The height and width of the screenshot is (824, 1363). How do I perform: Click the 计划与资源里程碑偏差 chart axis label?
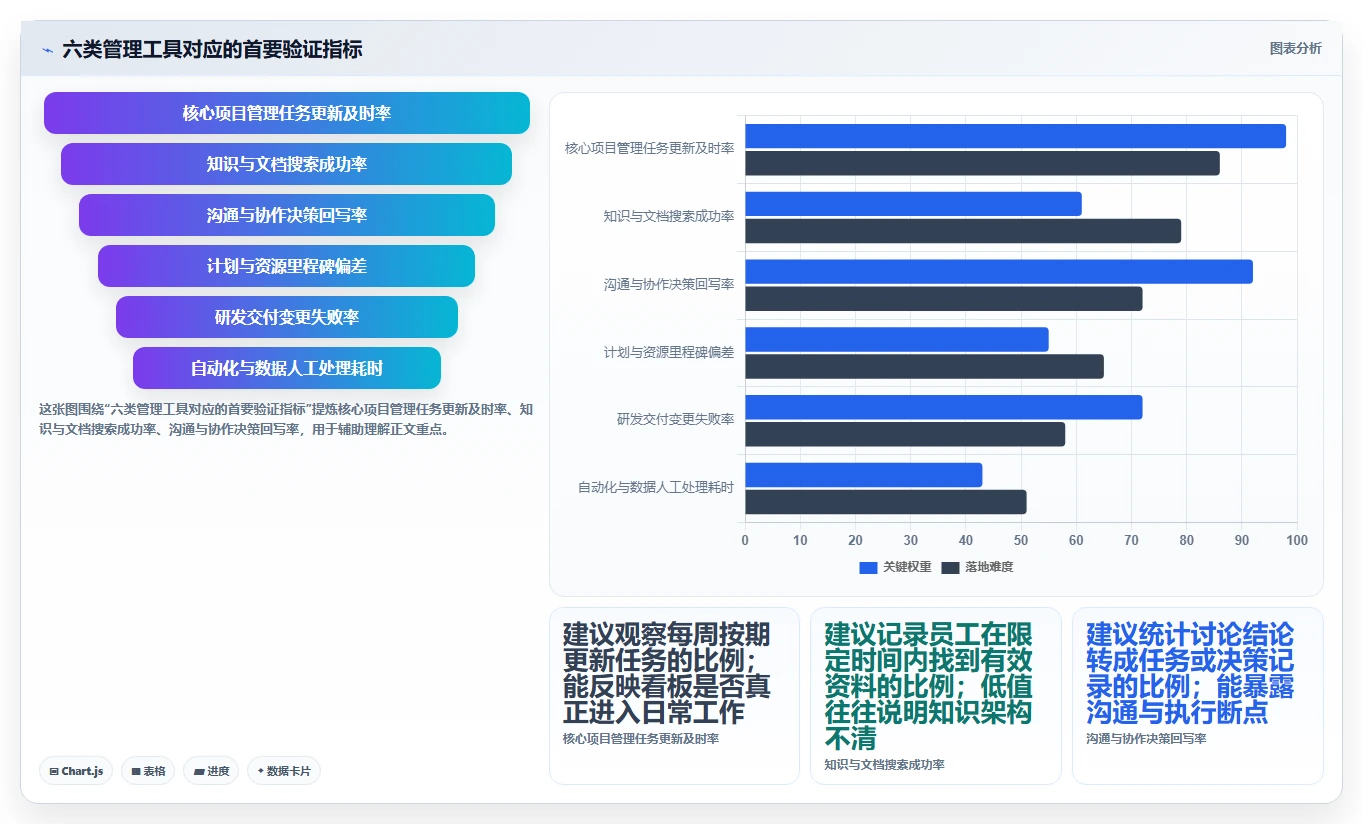tap(668, 352)
